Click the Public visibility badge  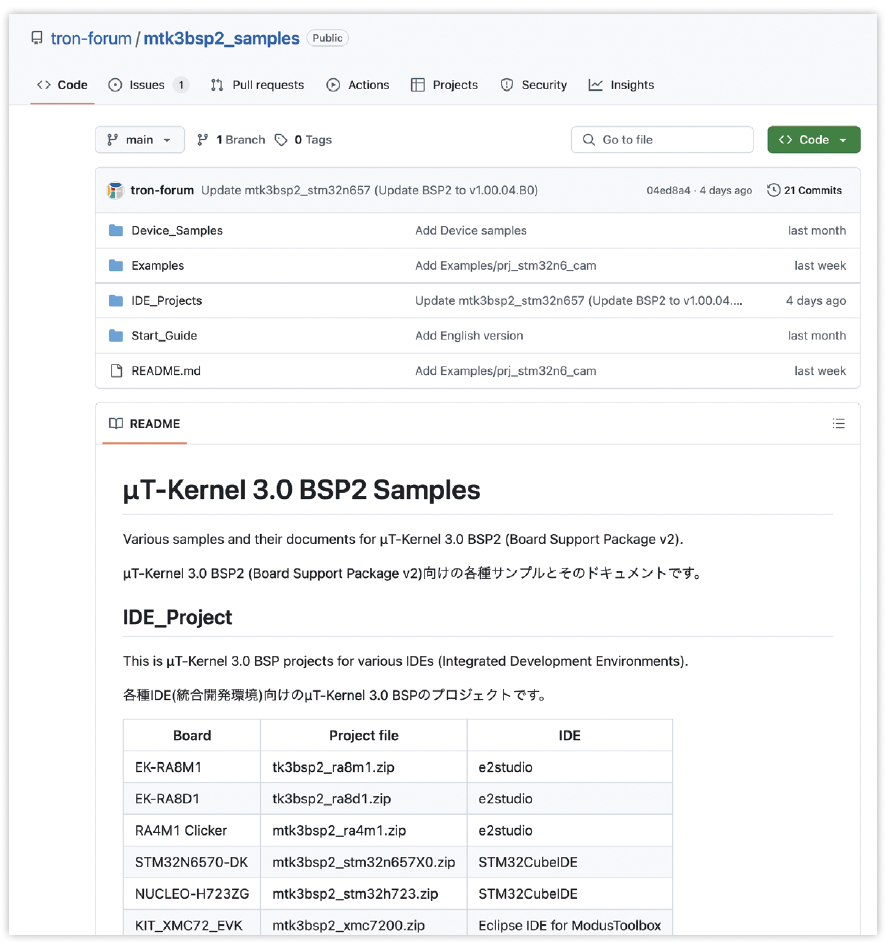(x=328, y=38)
